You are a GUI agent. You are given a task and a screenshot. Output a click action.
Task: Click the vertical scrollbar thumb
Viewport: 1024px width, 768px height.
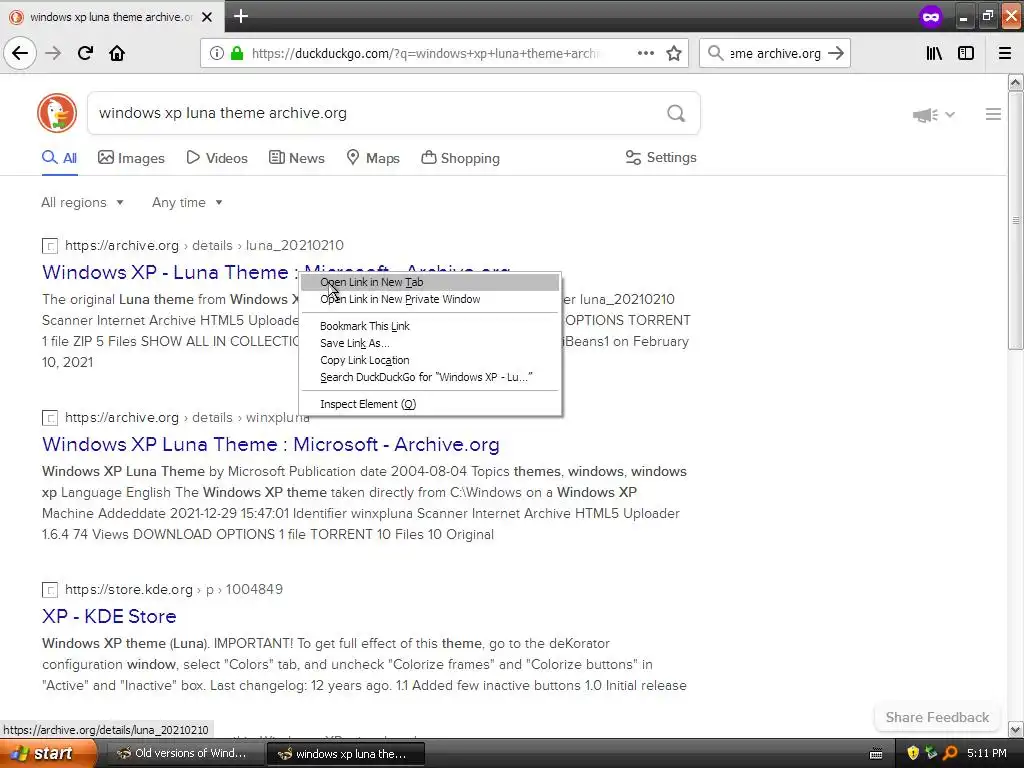point(1015,221)
